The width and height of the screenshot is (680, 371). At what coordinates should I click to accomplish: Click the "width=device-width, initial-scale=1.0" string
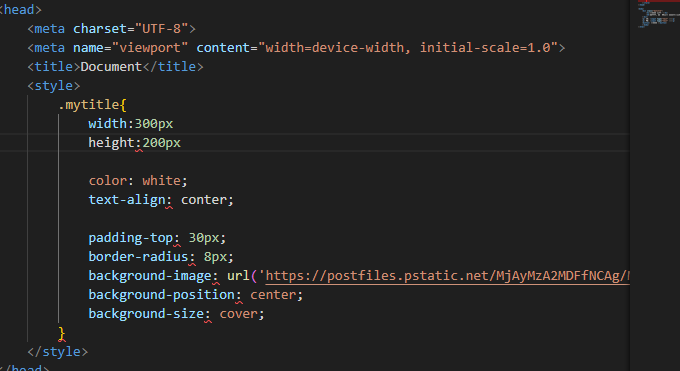[x=408, y=48]
